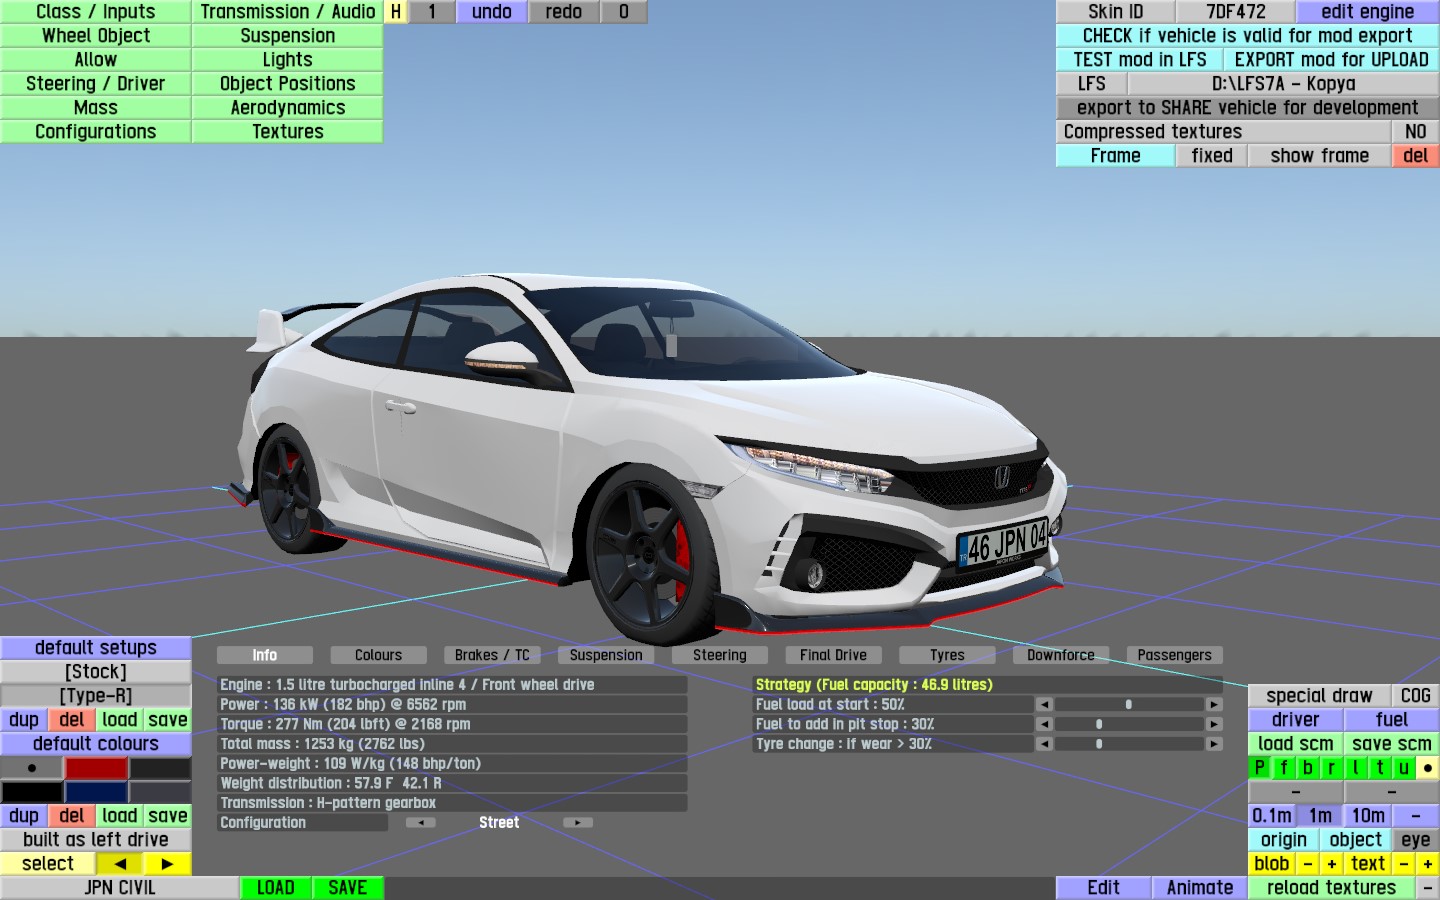The image size is (1440, 900).
Task: Click the dot swatch under default colours
Action: 32,768
